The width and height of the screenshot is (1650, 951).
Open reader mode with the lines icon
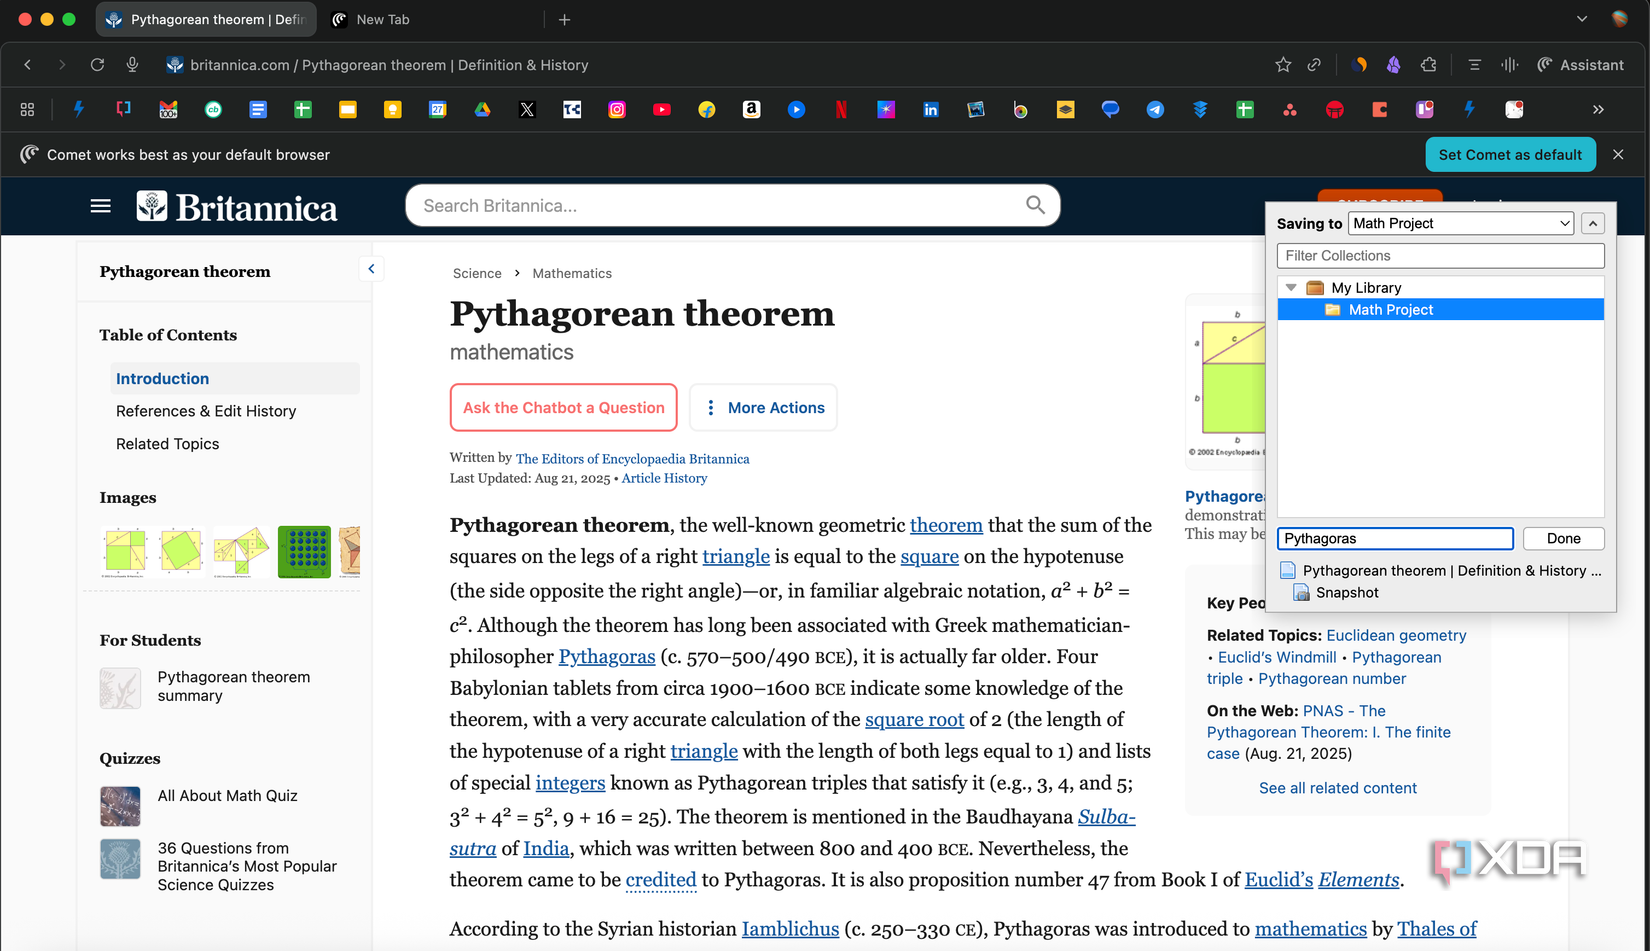tap(1474, 64)
